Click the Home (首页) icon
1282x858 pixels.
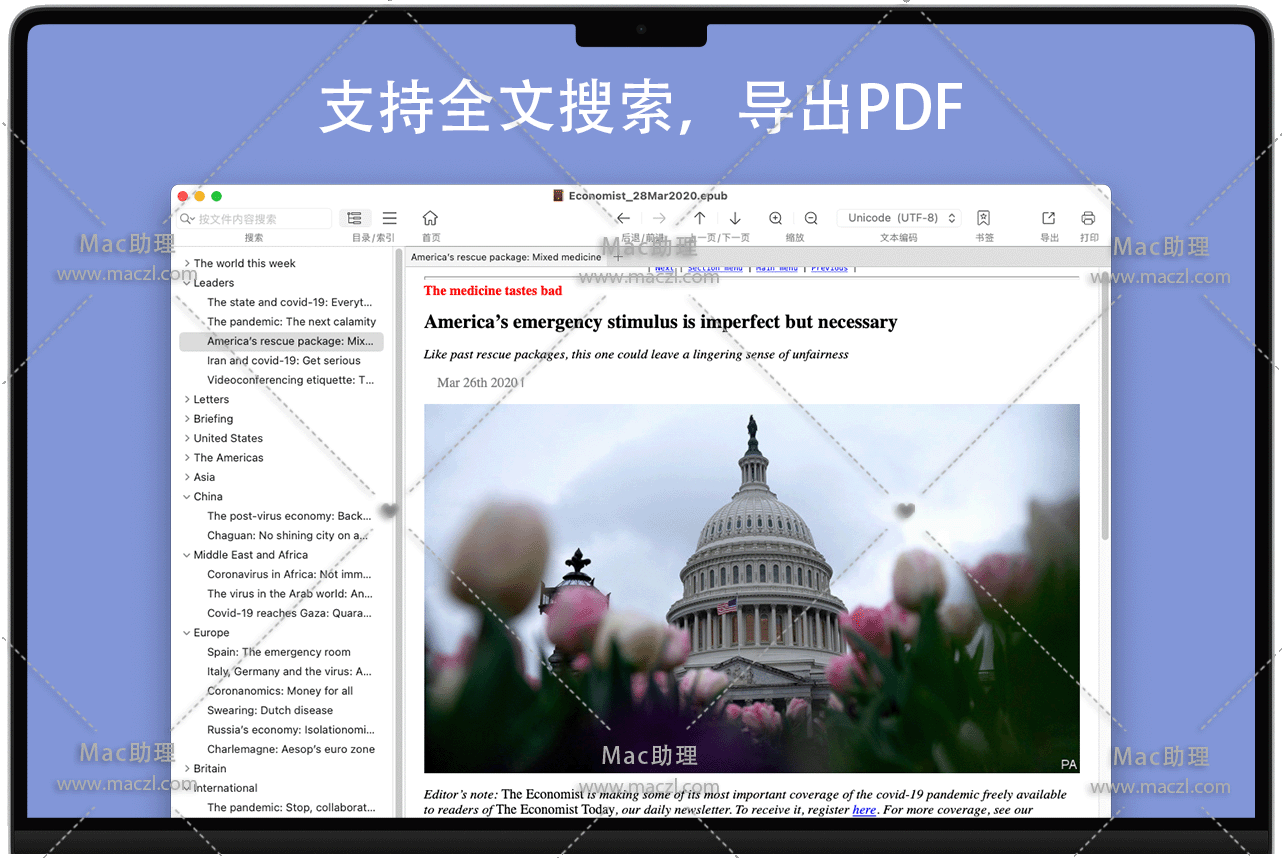coord(430,218)
